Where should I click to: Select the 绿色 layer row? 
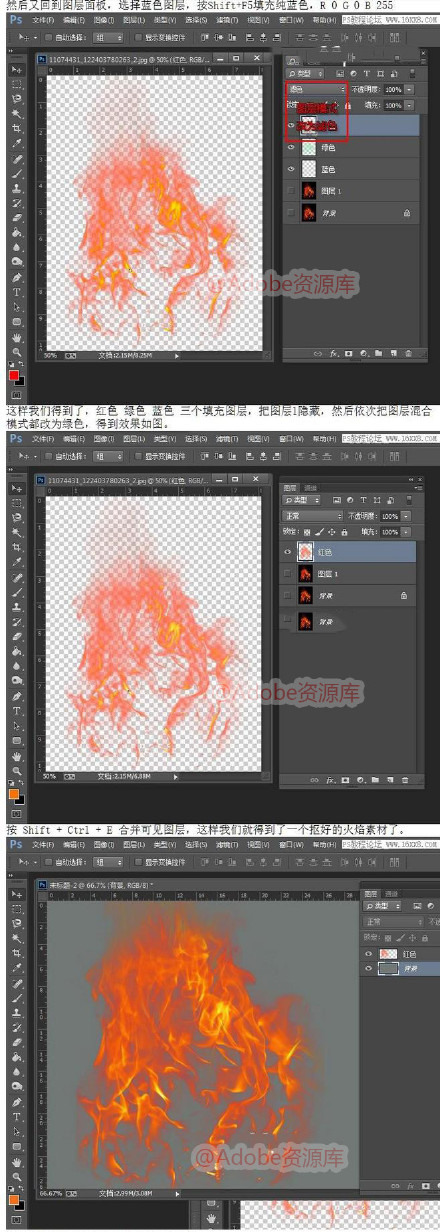coord(351,147)
